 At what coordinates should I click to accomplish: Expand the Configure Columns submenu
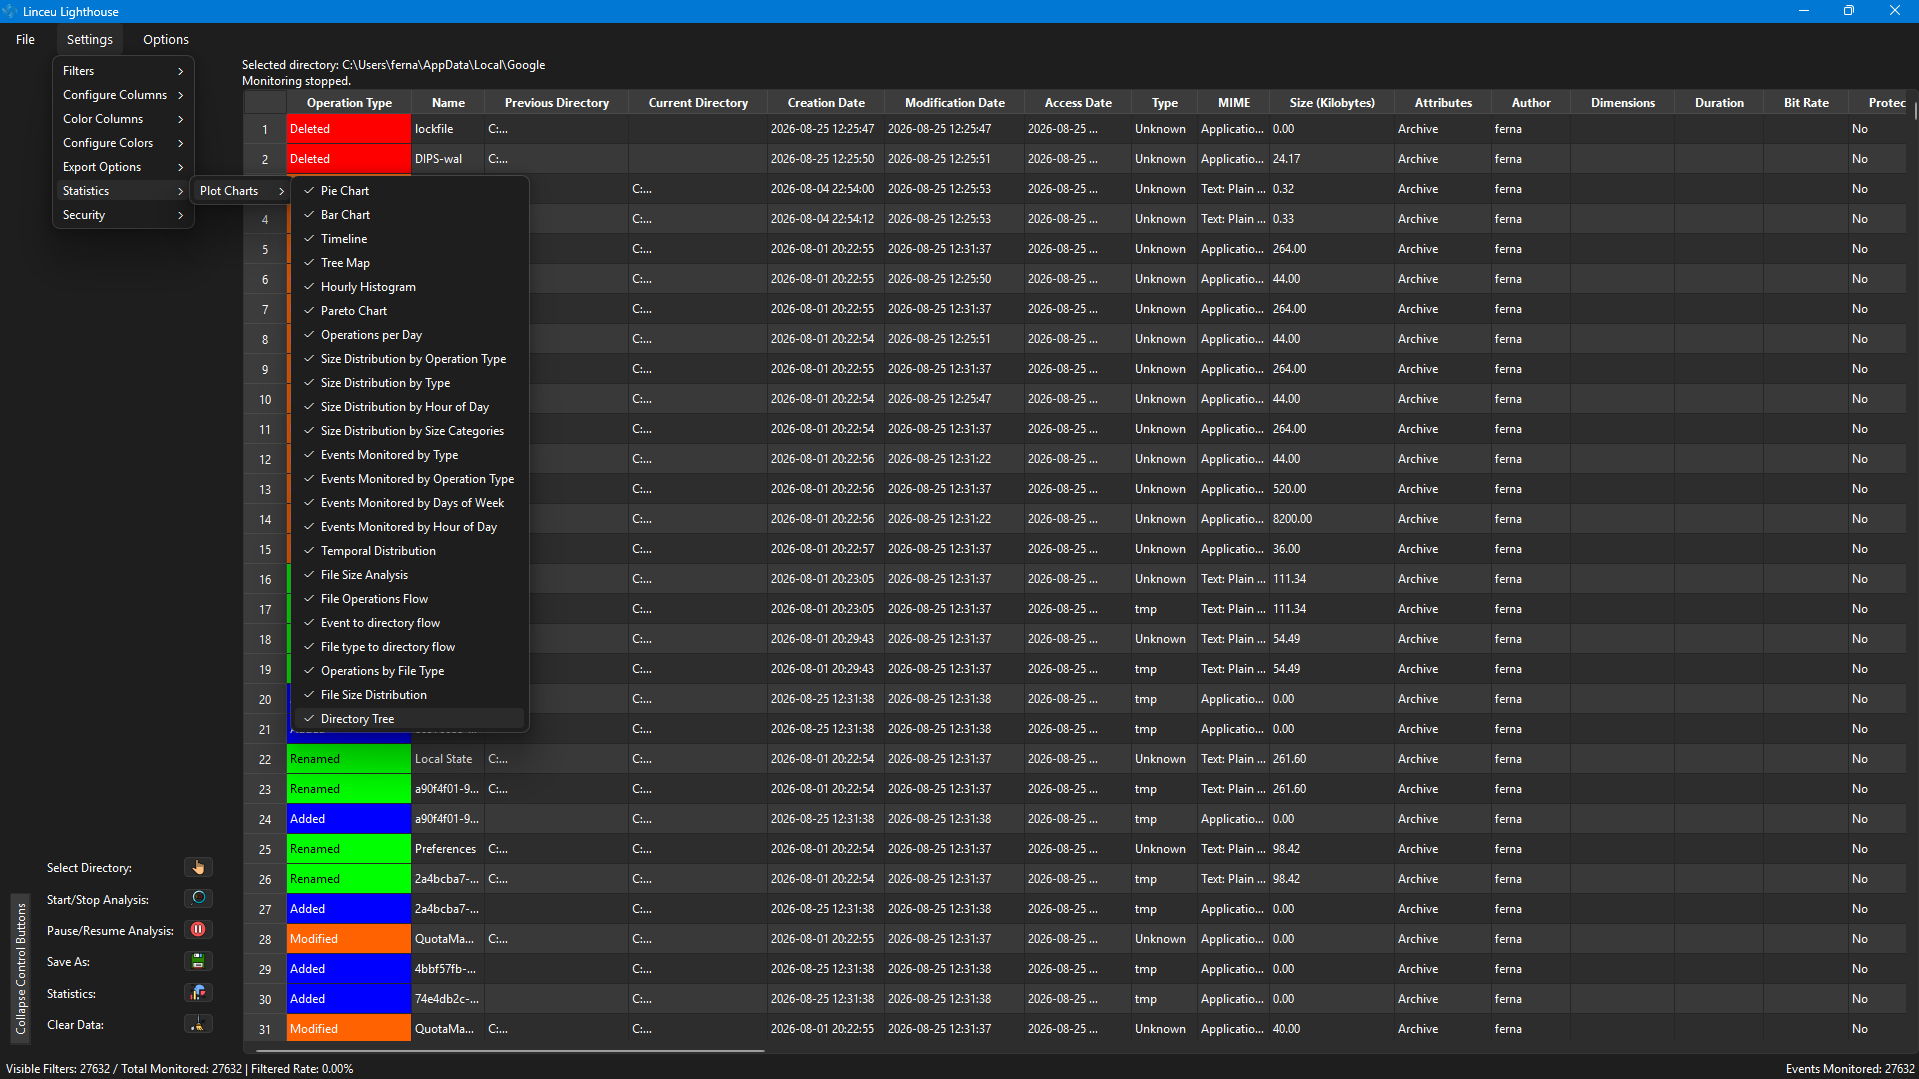pyautogui.click(x=123, y=95)
